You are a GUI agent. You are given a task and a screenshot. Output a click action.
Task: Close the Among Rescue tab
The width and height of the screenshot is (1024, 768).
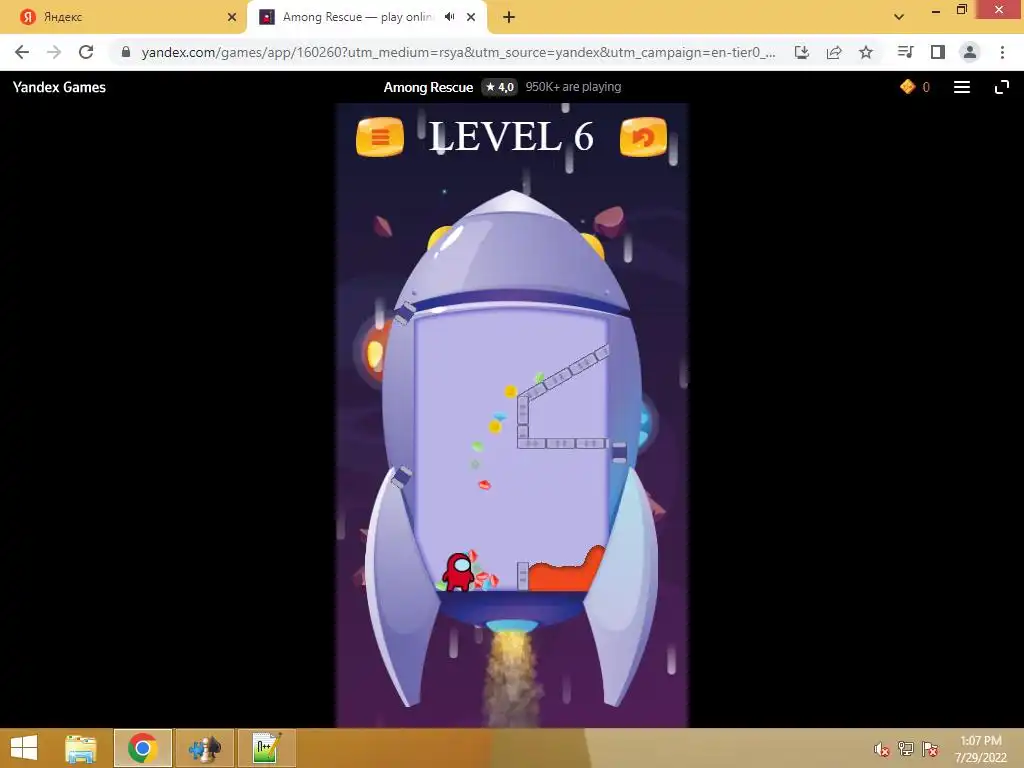click(x=471, y=17)
